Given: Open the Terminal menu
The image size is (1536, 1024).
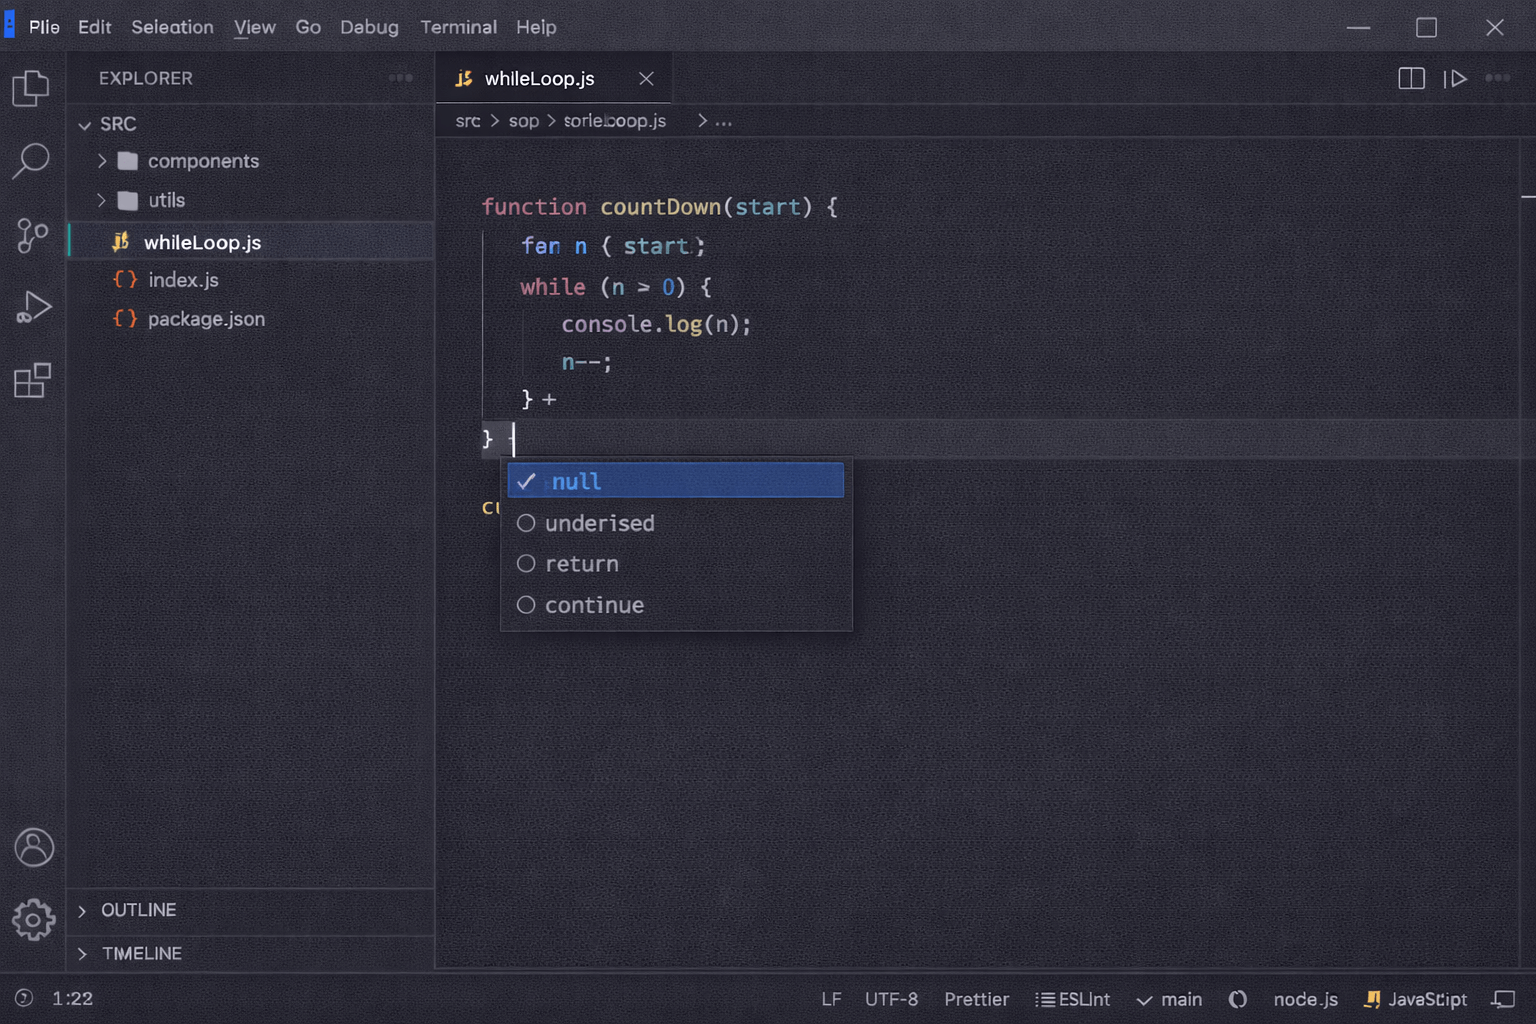Looking at the screenshot, I should pyautogui.click(x=458, y=27).
